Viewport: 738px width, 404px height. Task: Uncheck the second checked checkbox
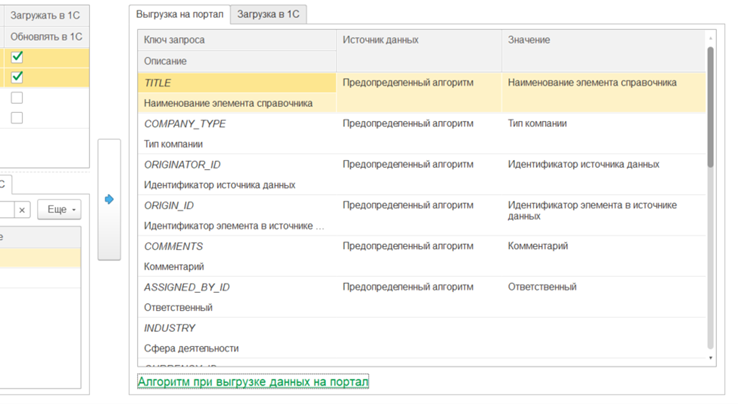click(x=17, y=77)
